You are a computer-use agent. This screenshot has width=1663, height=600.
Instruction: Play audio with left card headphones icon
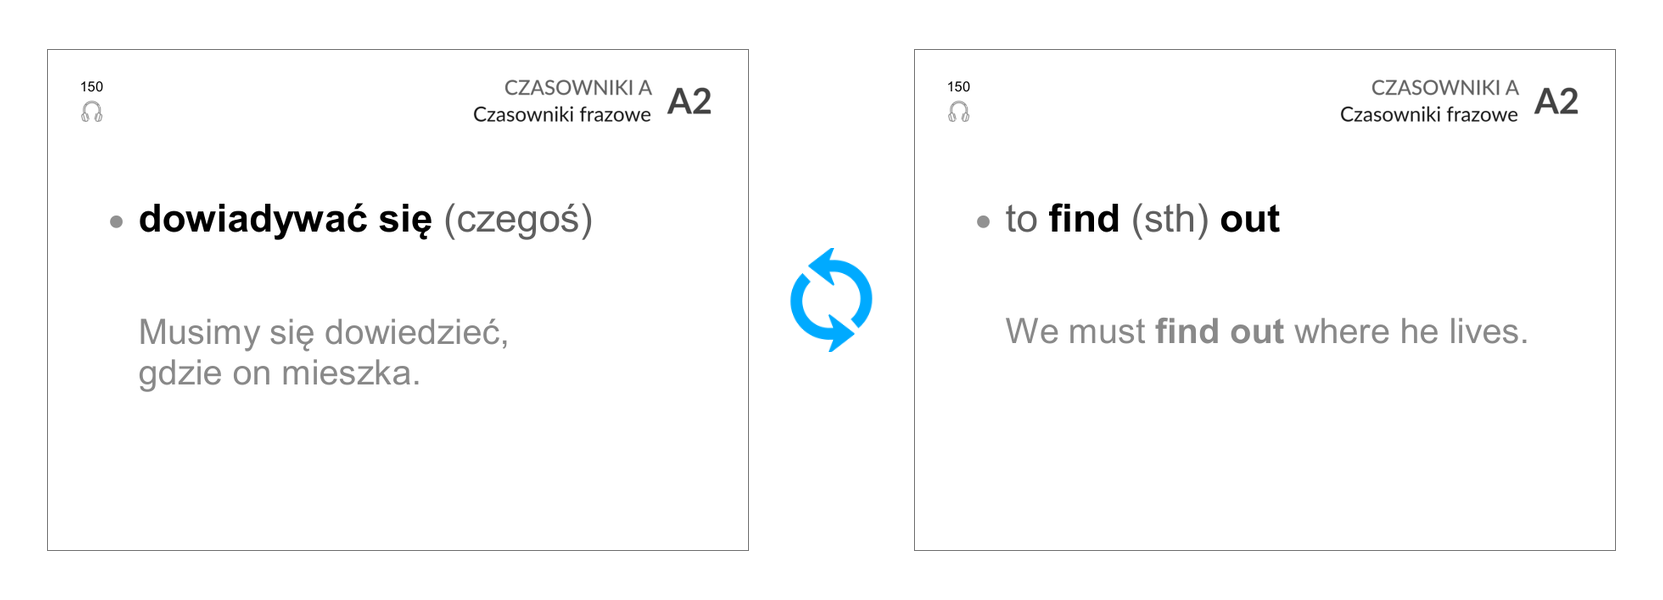coord(92,112)
